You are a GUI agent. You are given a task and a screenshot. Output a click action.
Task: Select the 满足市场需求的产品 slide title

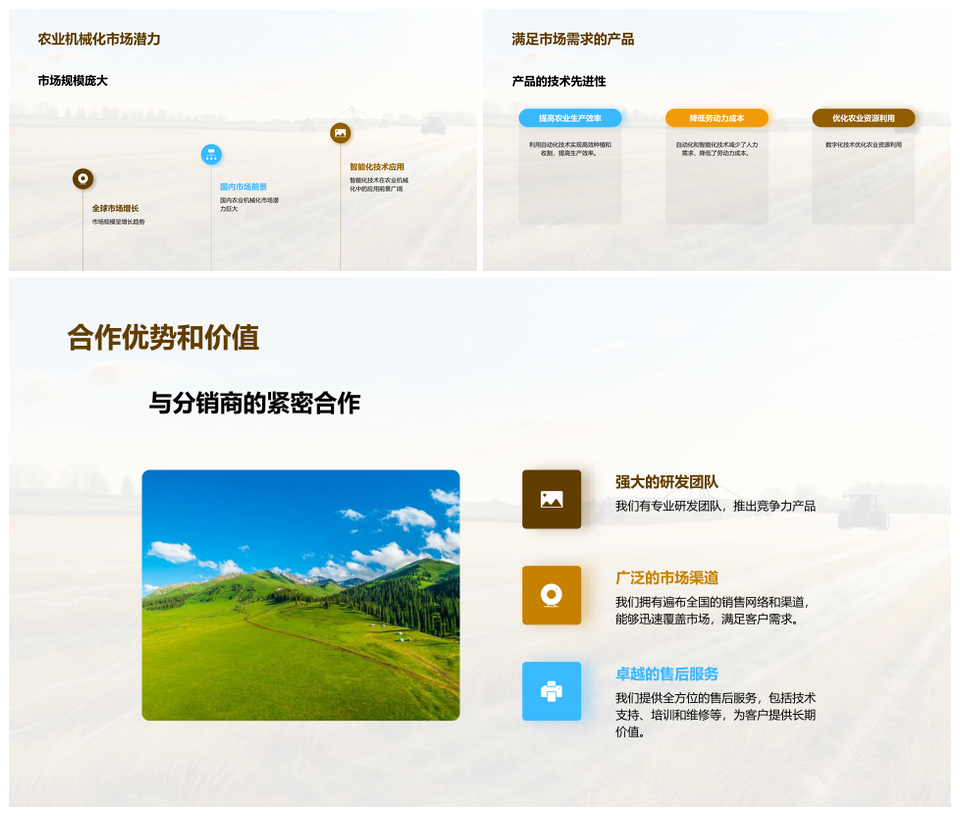point(573,39)
